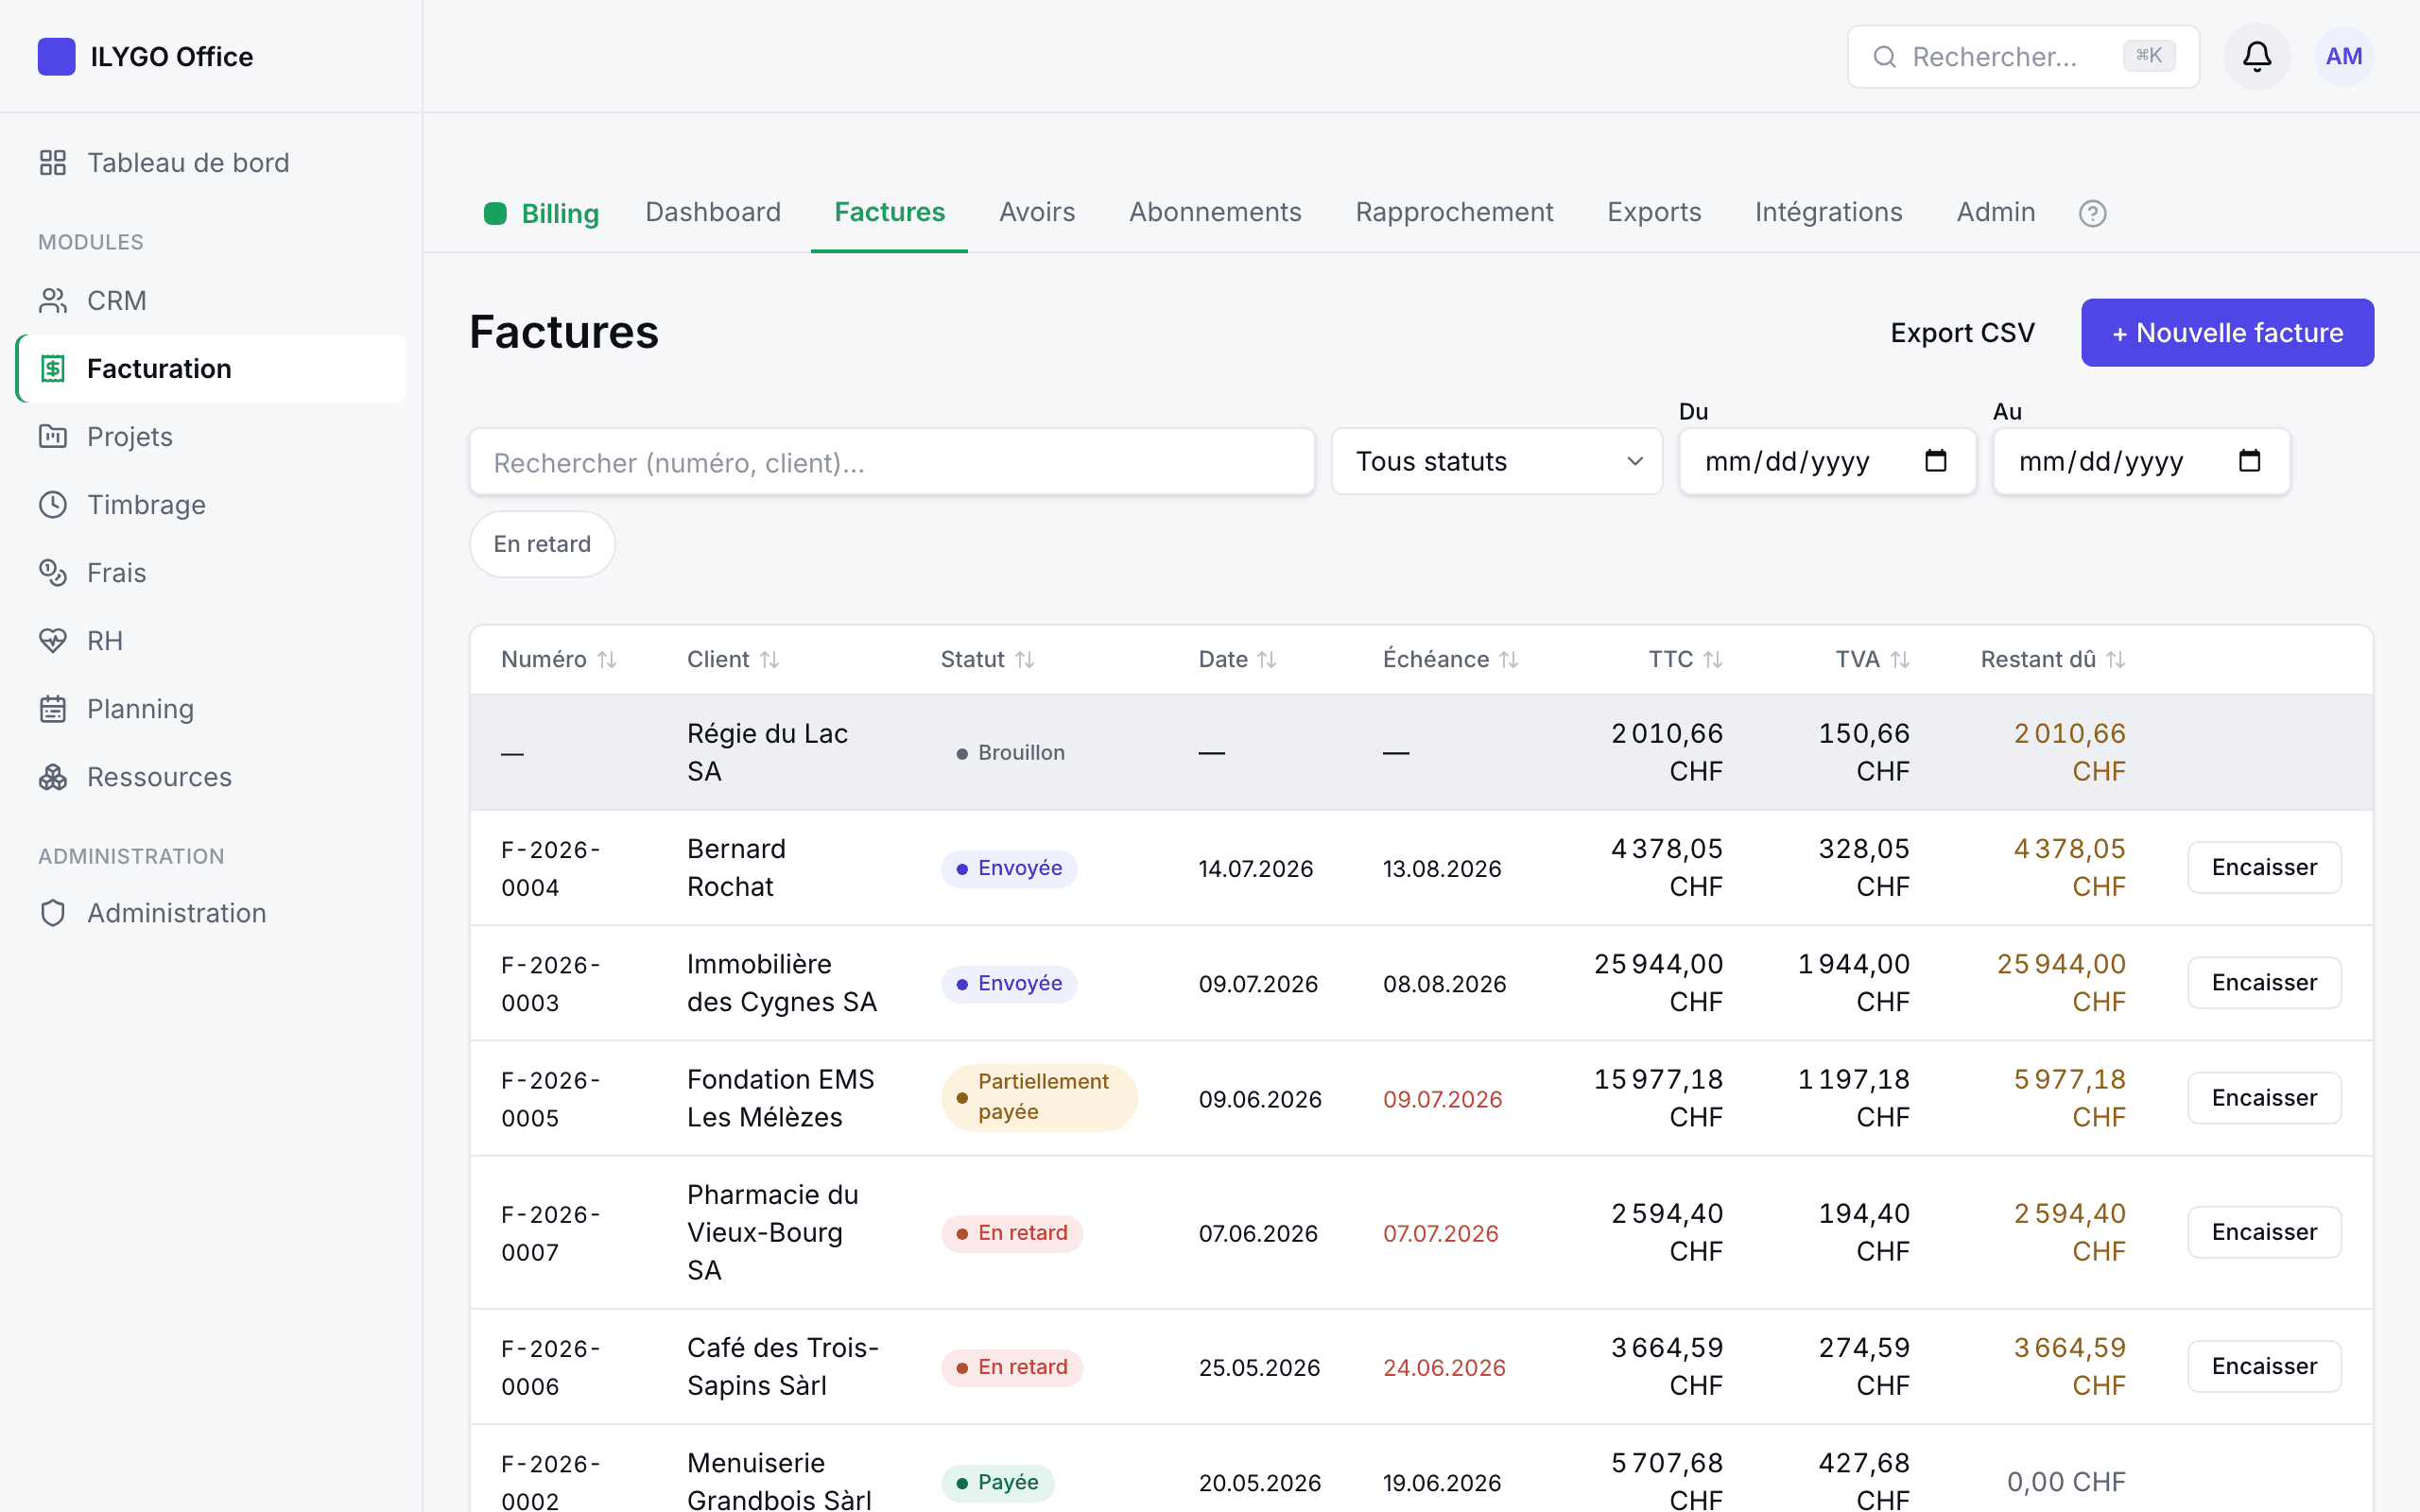Click the Nouvelle facture button
Screen dimensions: 2420x1512
[2227, 333]
